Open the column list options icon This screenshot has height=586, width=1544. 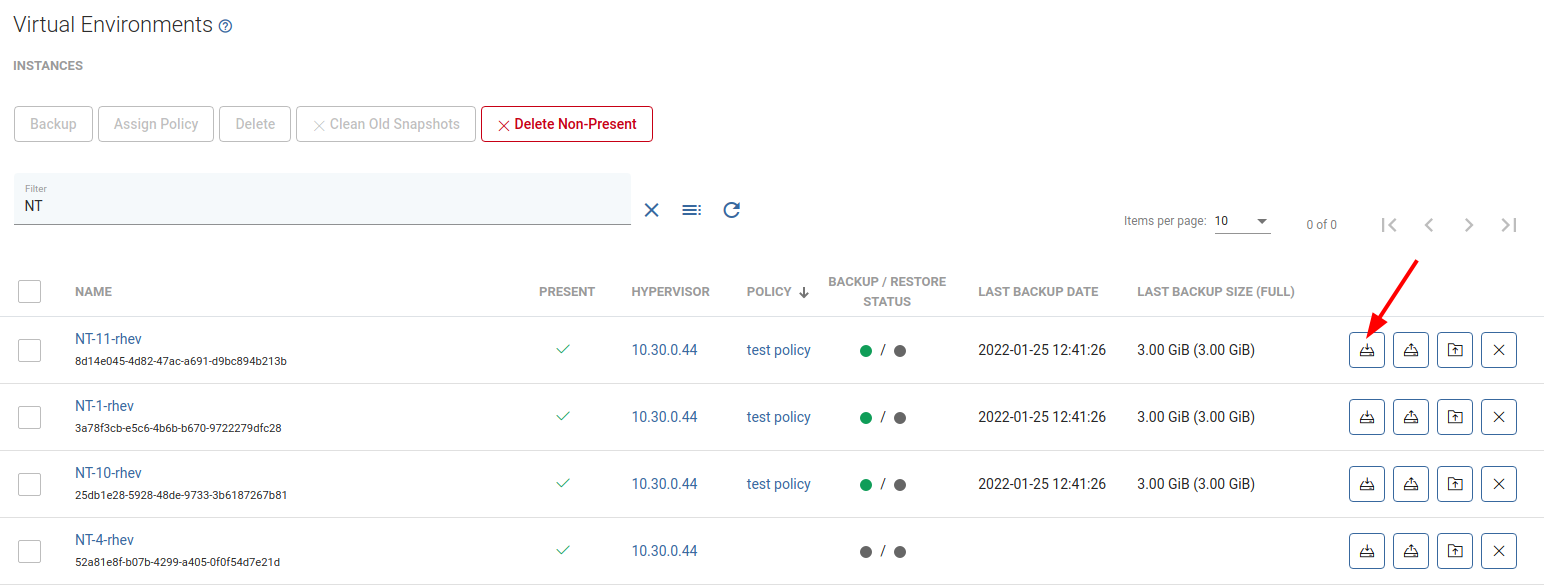(x=692, y=210)
